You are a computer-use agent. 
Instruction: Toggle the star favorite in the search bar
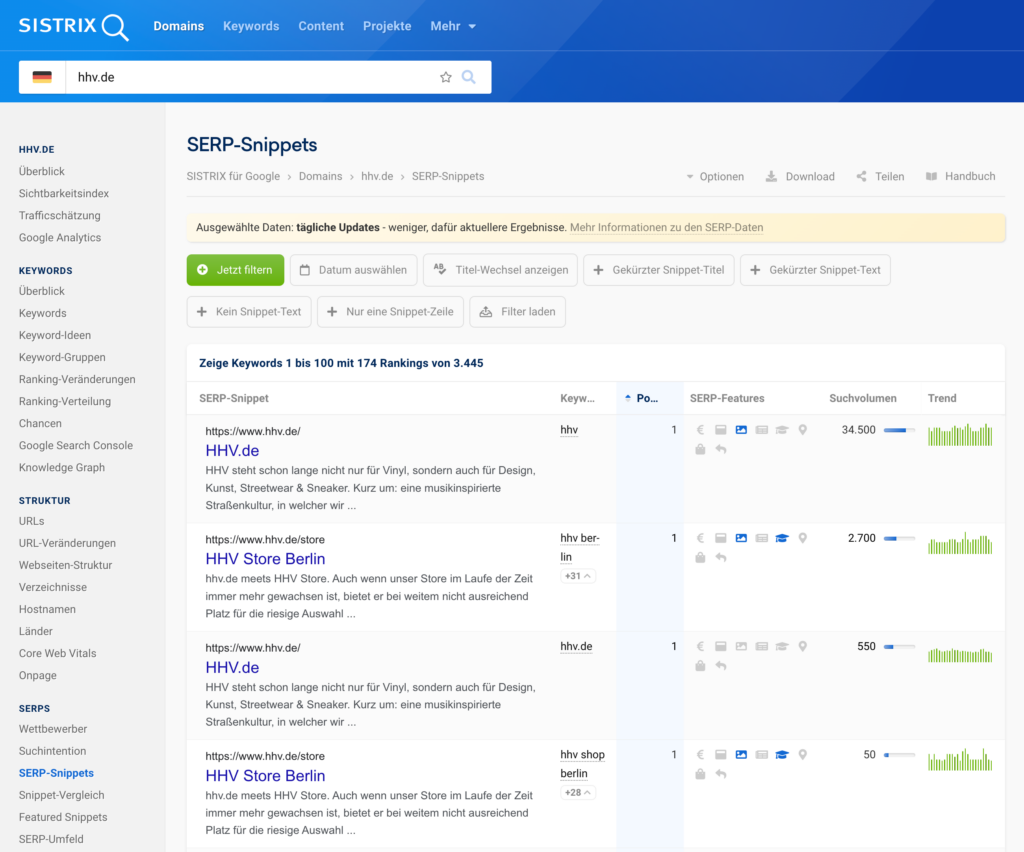tap(445, 76)
